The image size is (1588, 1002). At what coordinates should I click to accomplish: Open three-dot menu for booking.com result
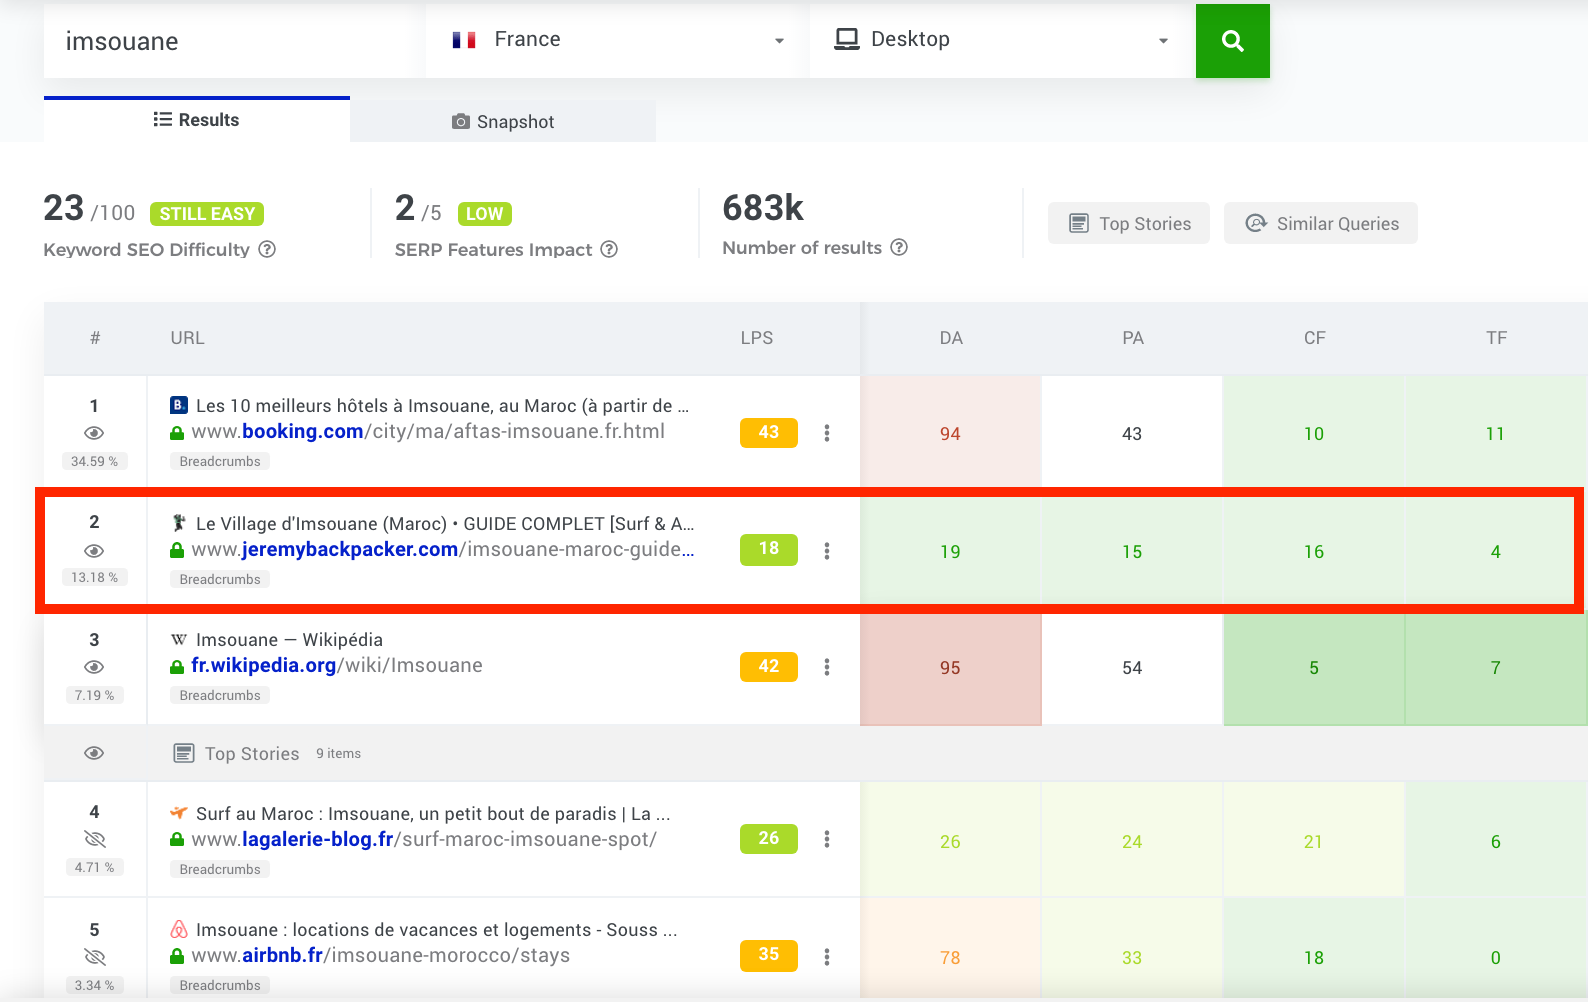pyautogui.click(x=826, y=433)
